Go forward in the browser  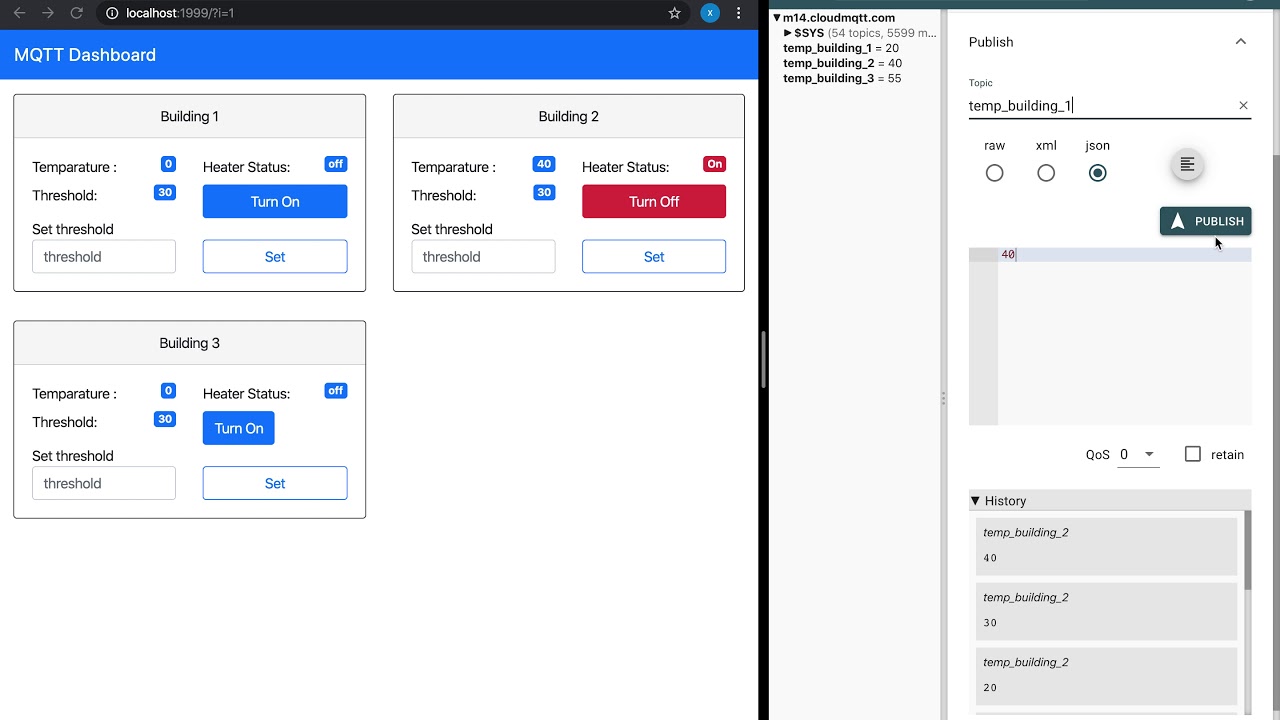(x=48, y=13)
